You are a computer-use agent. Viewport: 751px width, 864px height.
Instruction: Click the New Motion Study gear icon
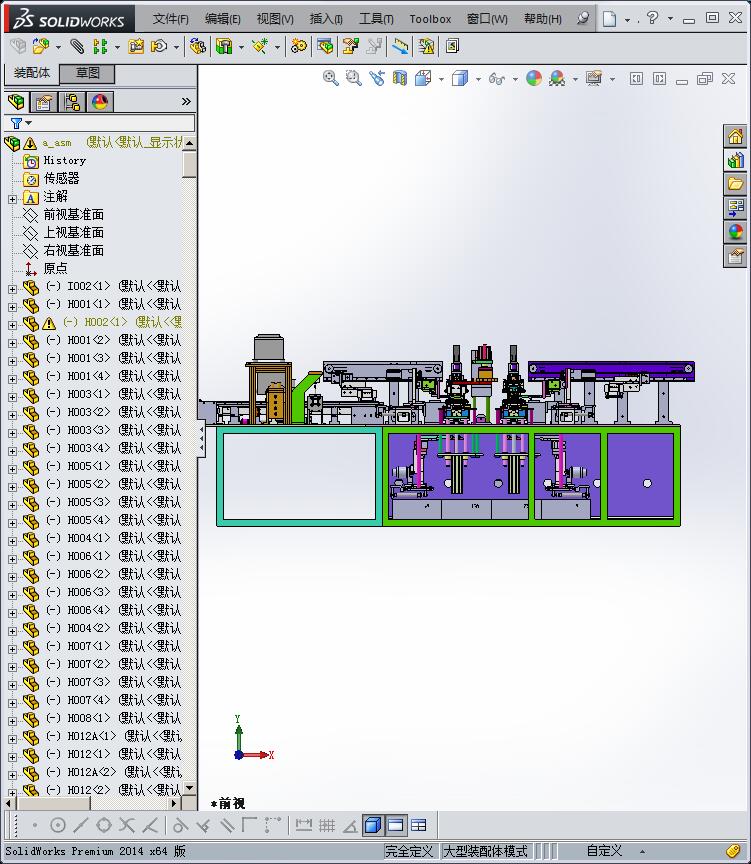(299, 46)
